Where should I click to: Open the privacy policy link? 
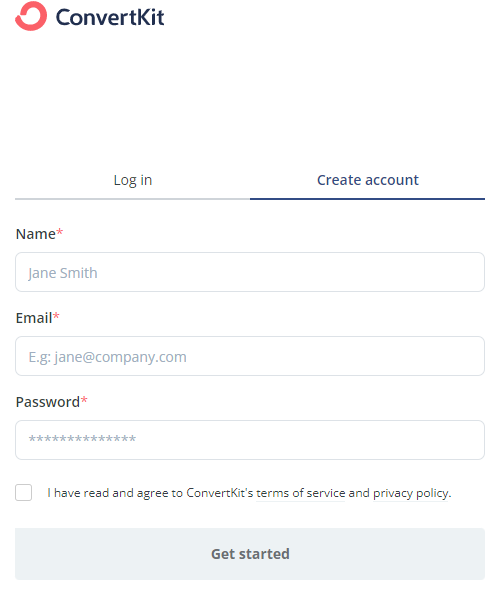click(x=411, y=493)
